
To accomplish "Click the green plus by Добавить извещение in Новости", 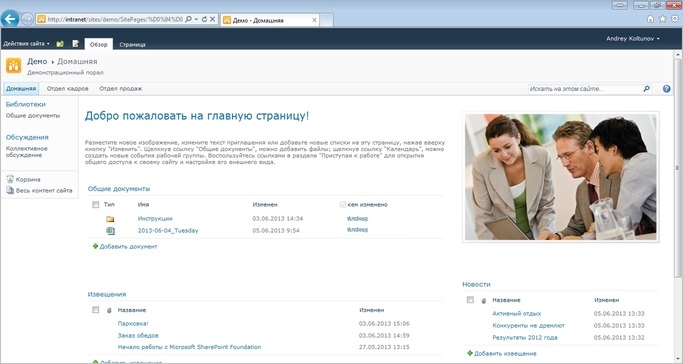I will coord(470,354).
